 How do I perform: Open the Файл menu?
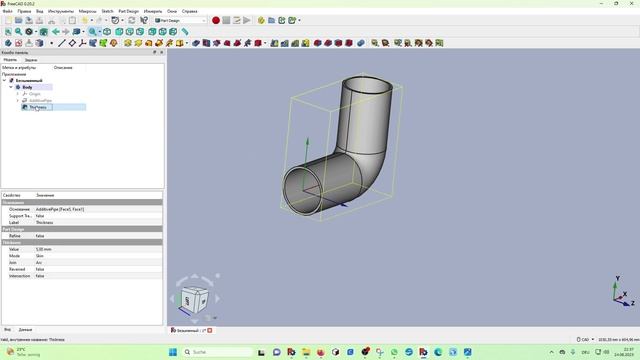[7, 11]
